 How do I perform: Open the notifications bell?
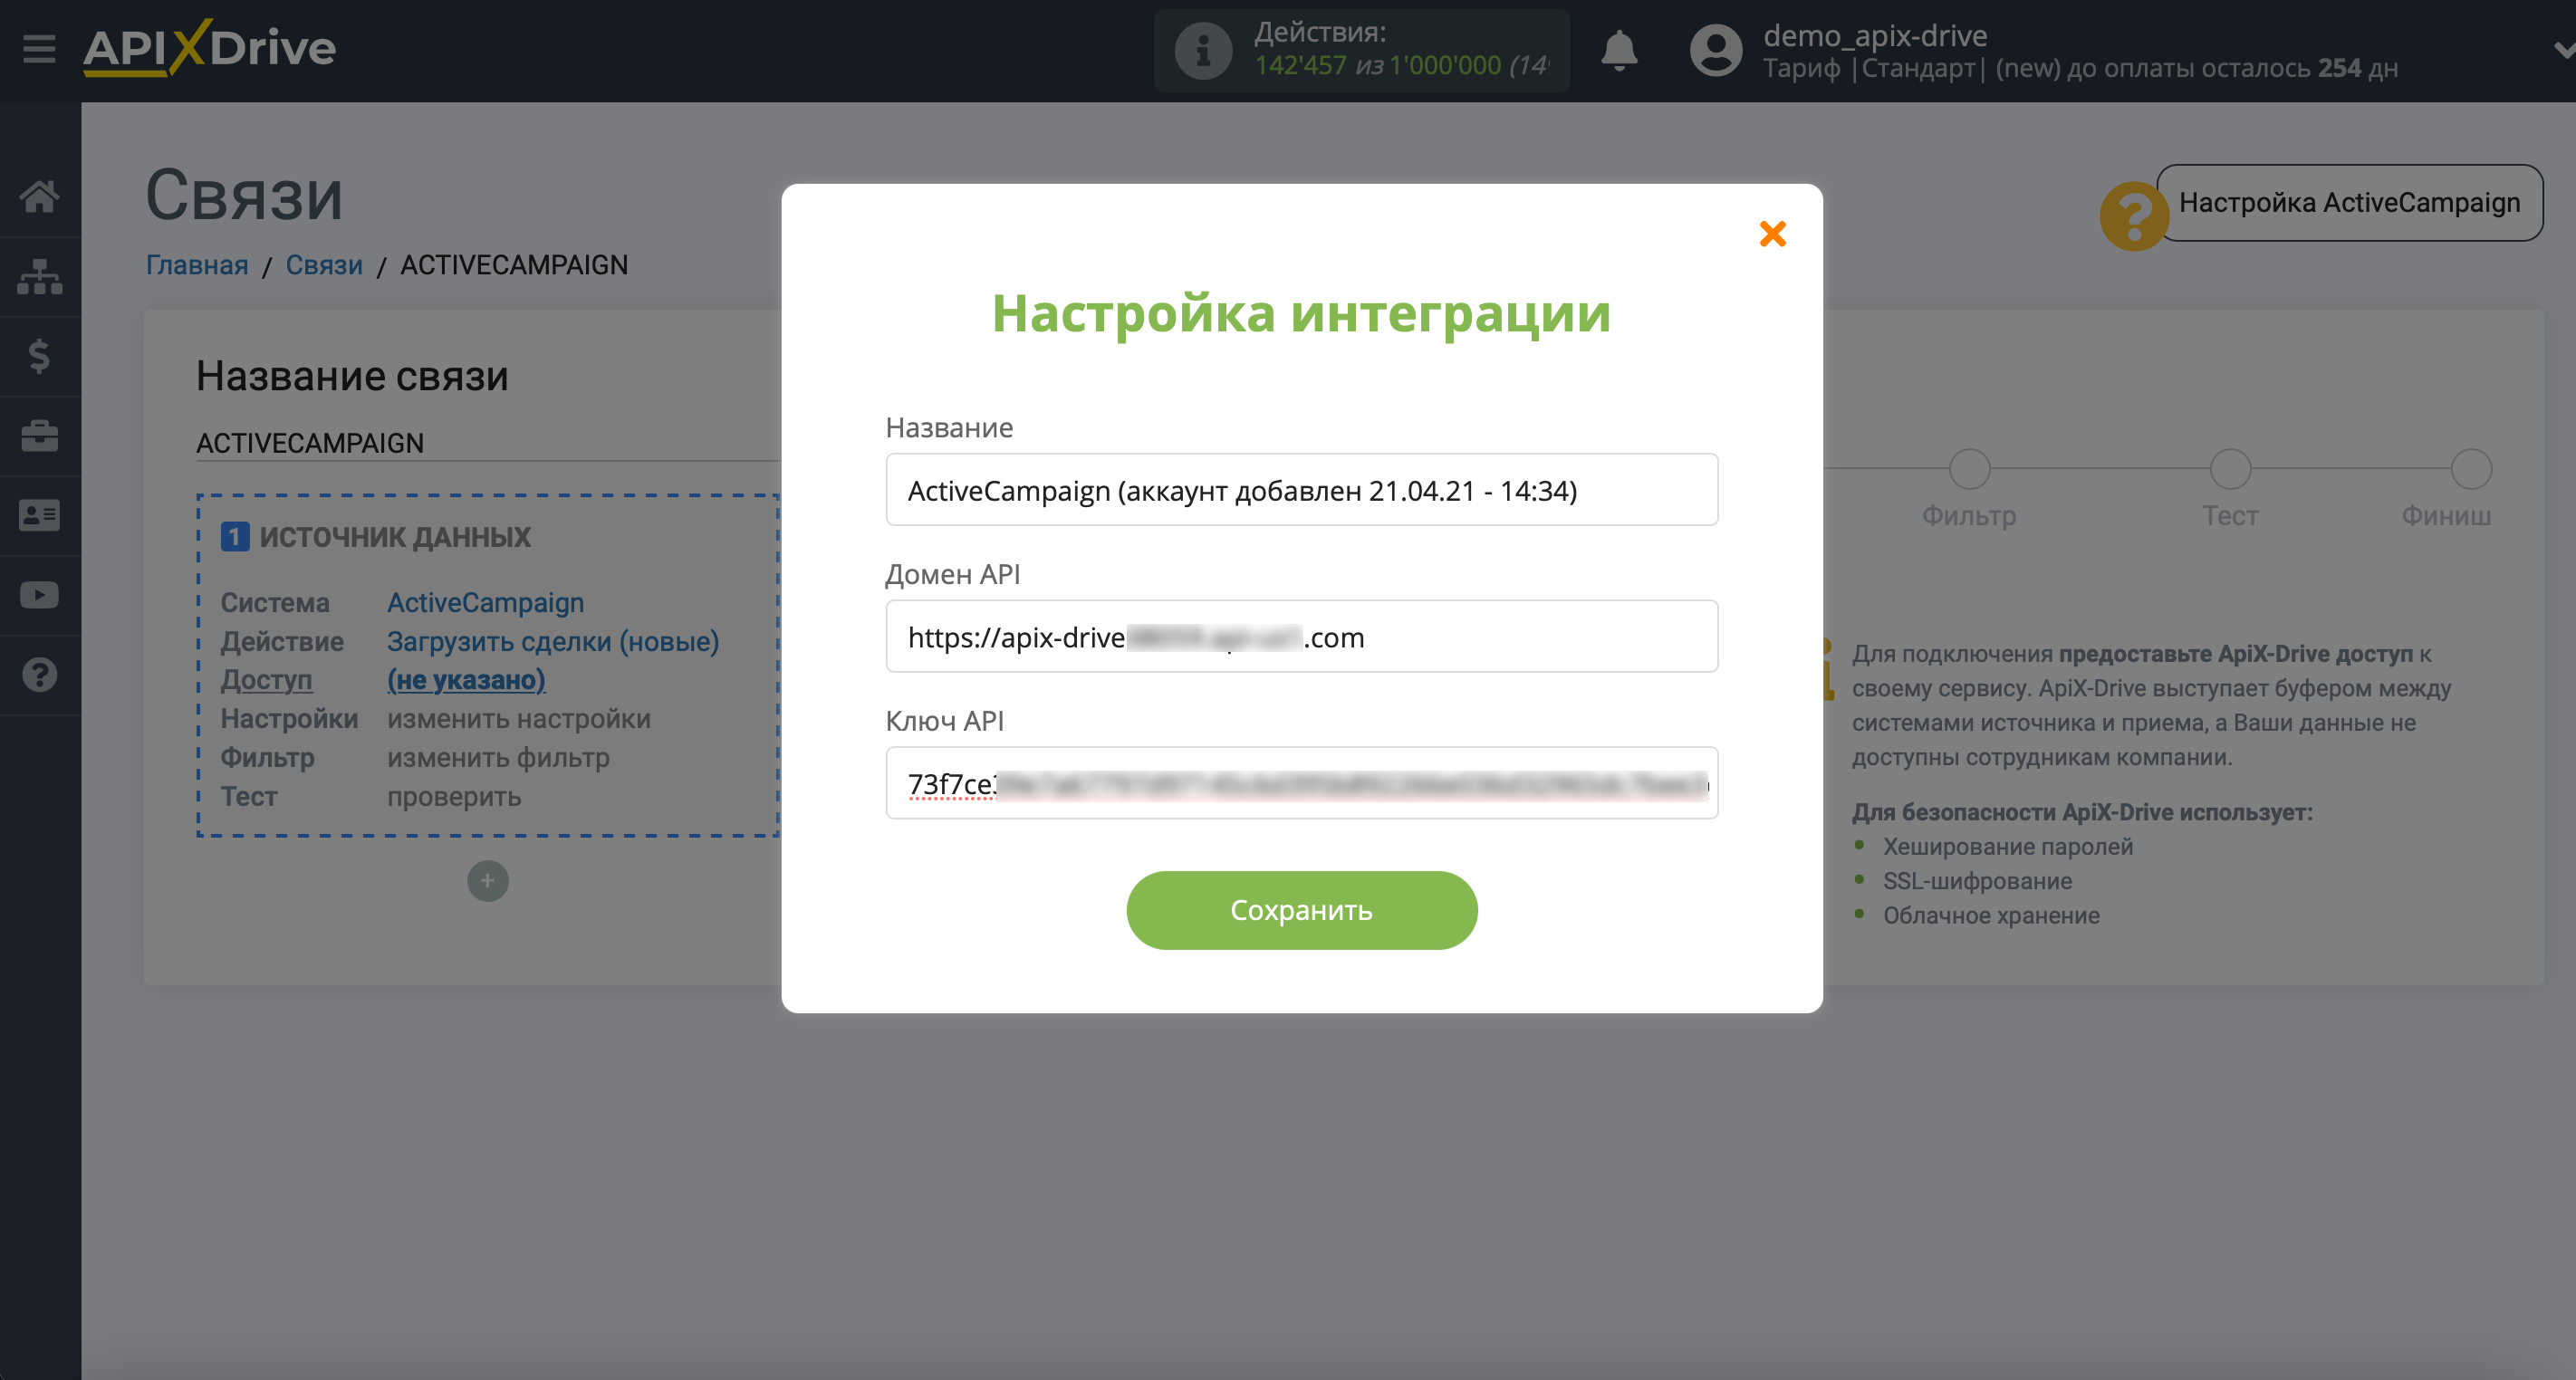pos(1619,49)
